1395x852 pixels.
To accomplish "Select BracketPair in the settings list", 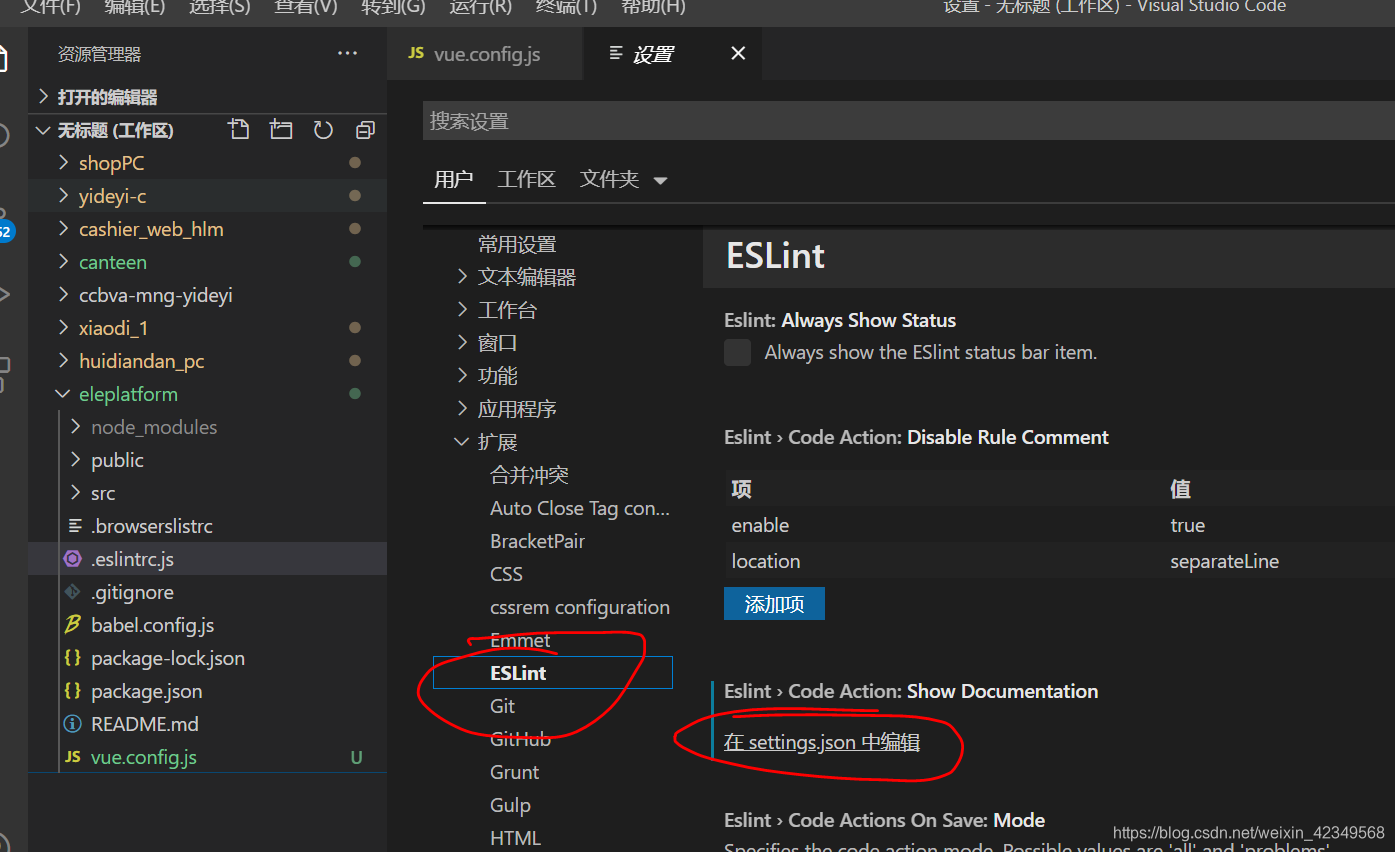I will click(x=537, y=541).
